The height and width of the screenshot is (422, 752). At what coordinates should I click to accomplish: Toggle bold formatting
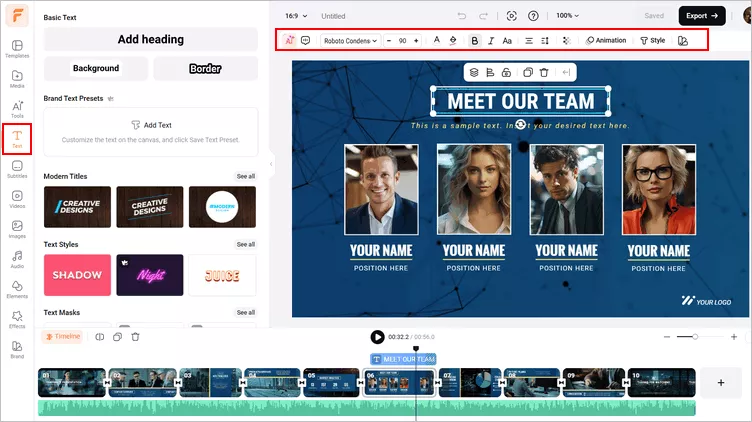(474, 41)
